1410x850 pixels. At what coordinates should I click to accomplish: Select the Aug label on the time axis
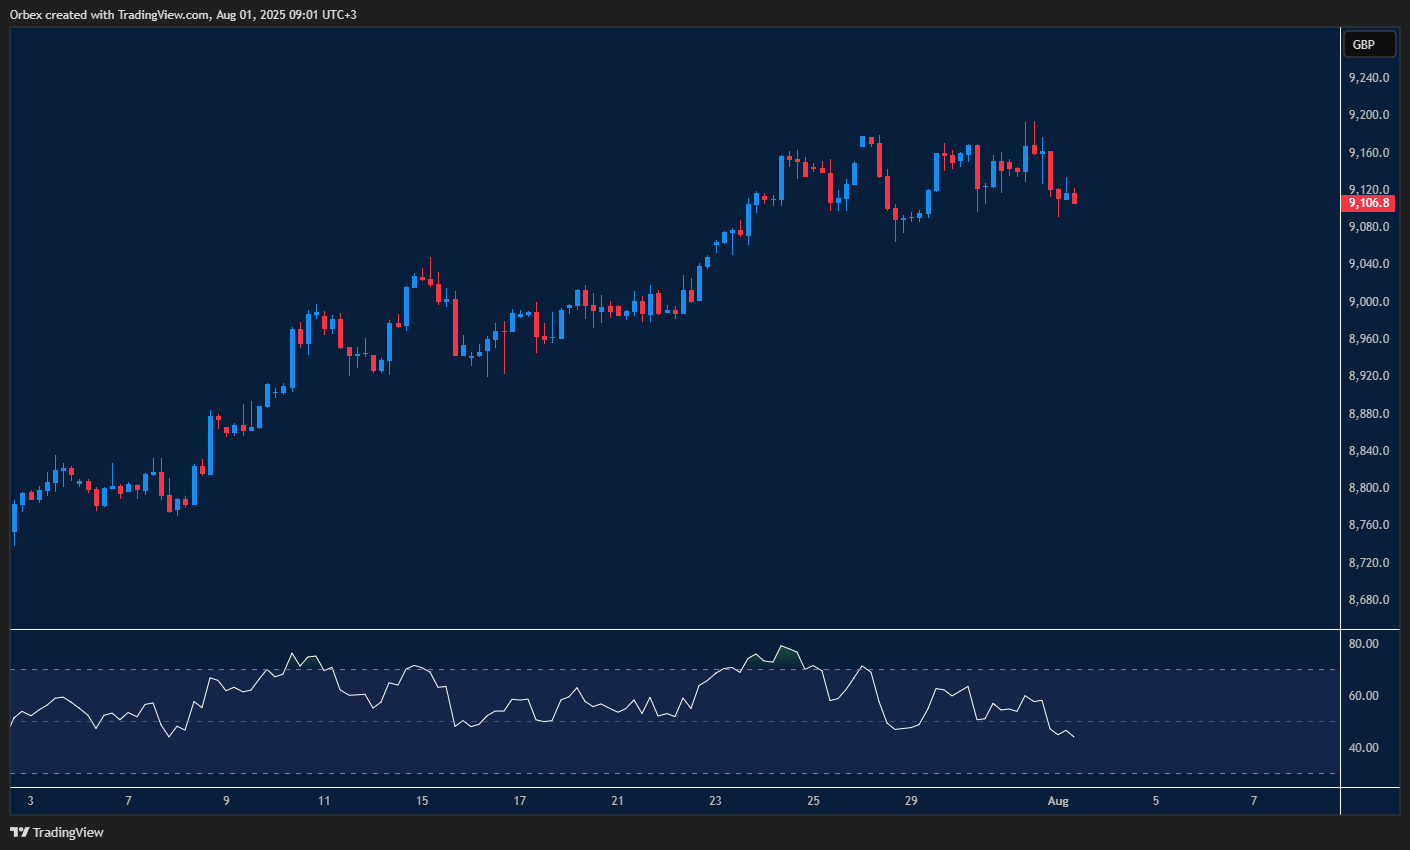click(1058, 801)
